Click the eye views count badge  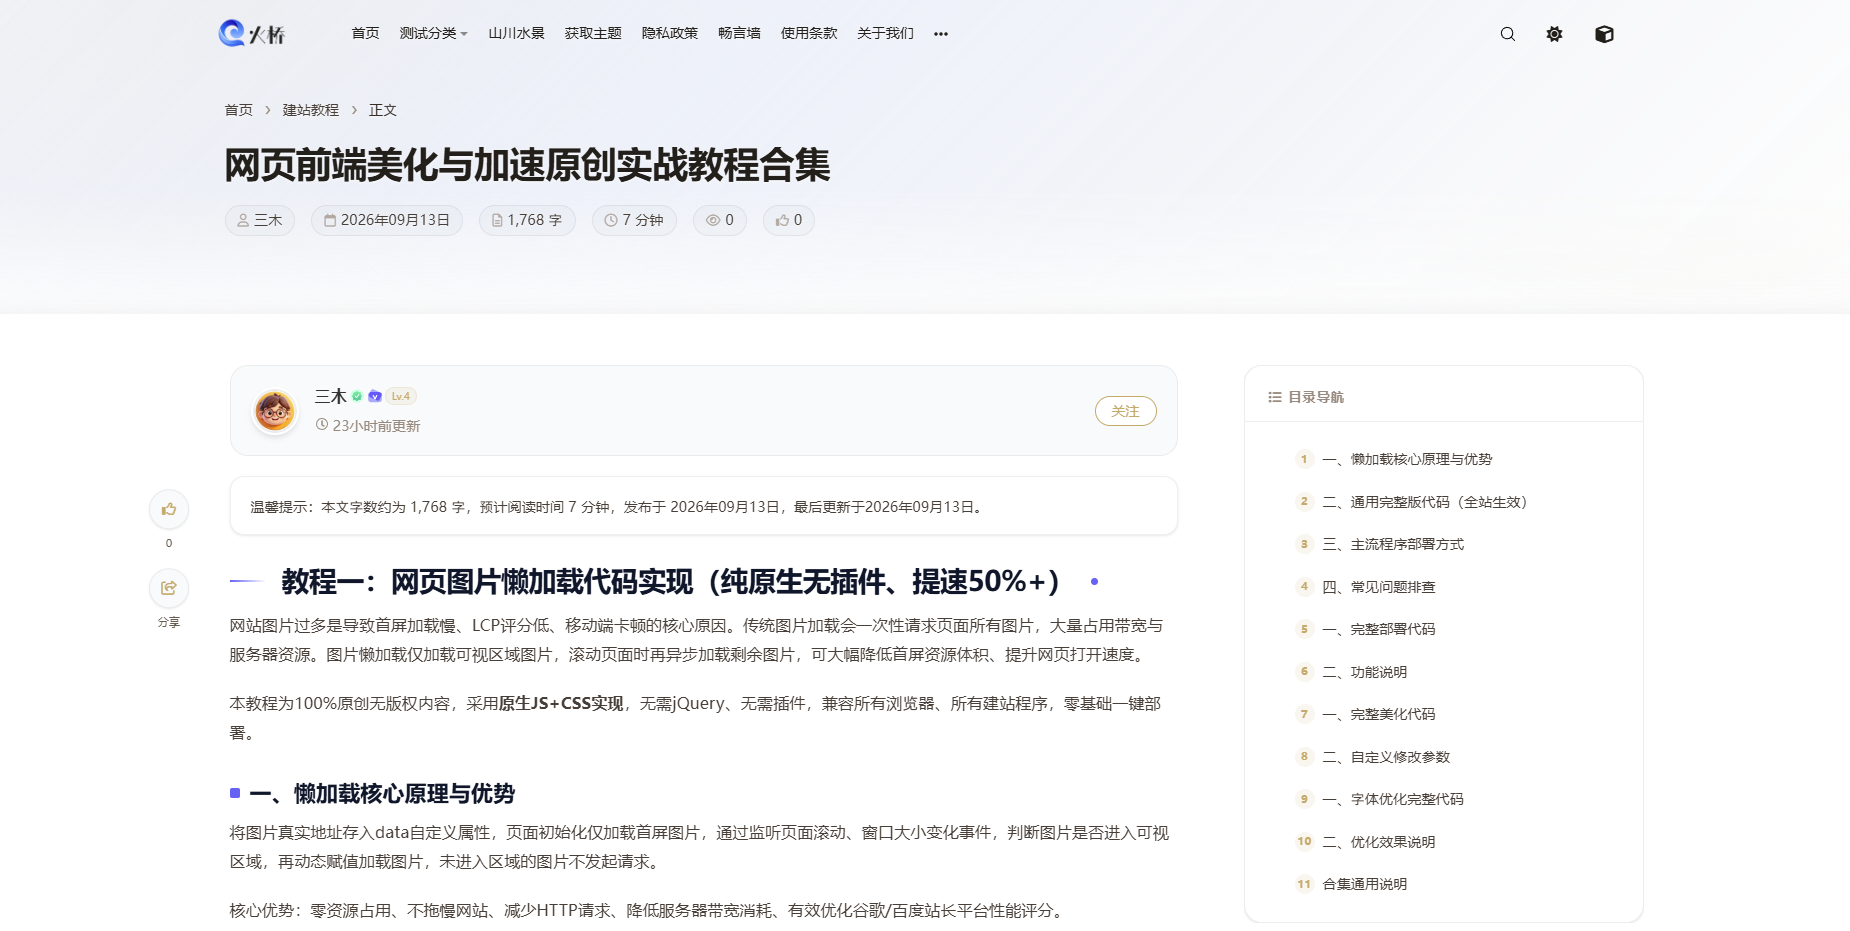point(720,220)
